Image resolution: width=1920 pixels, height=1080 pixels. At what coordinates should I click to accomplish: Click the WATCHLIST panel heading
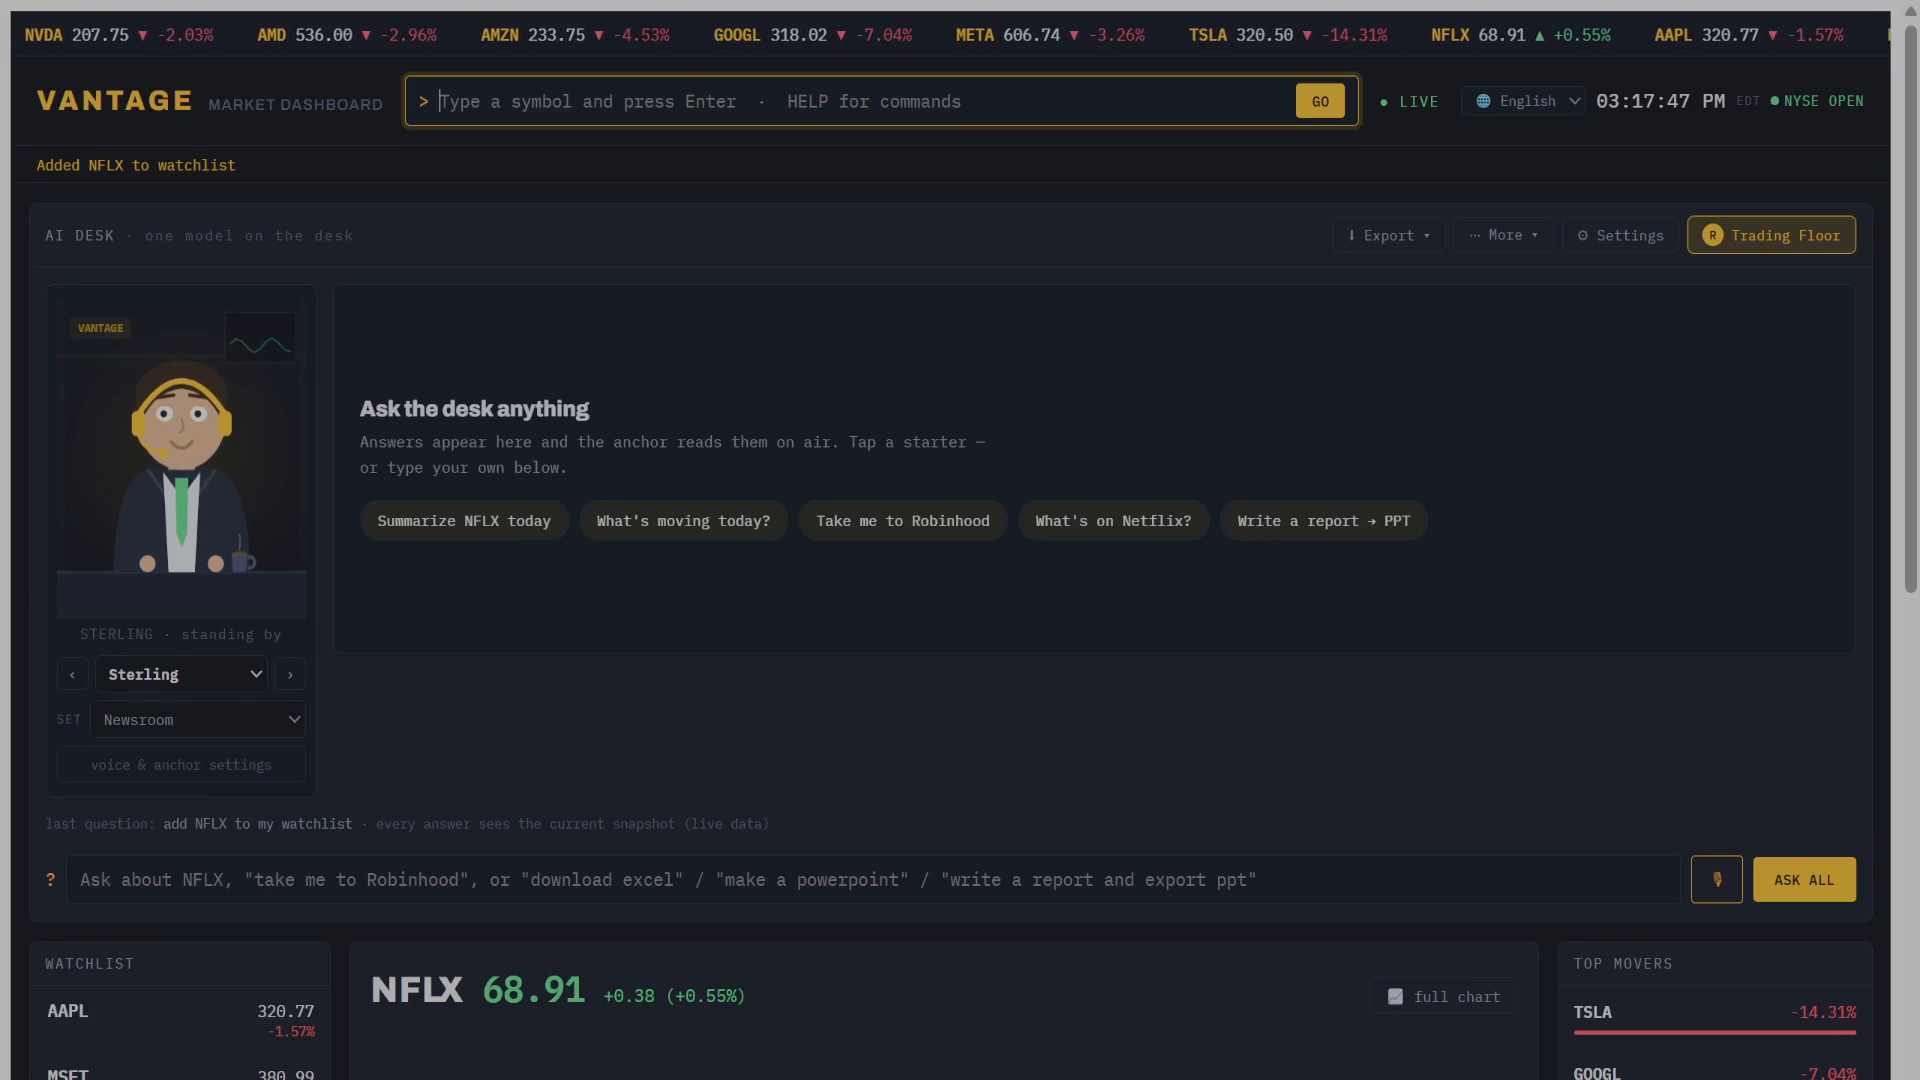(89, 963)
